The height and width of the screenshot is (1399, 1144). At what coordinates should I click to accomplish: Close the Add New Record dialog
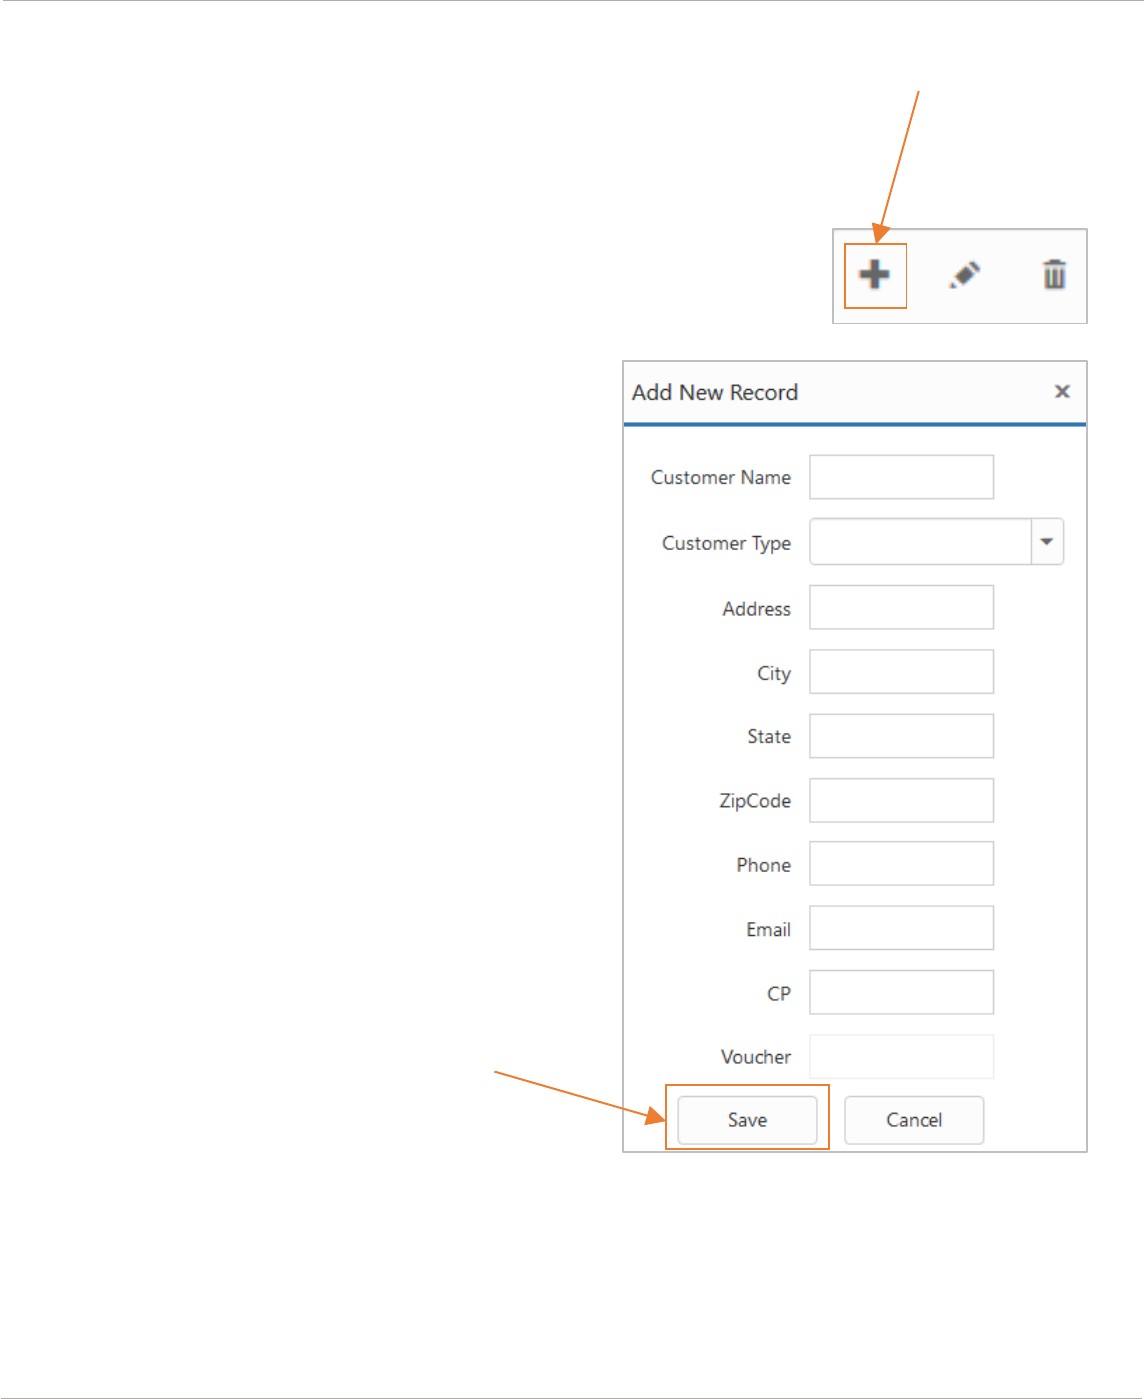tap(1062, 391)
